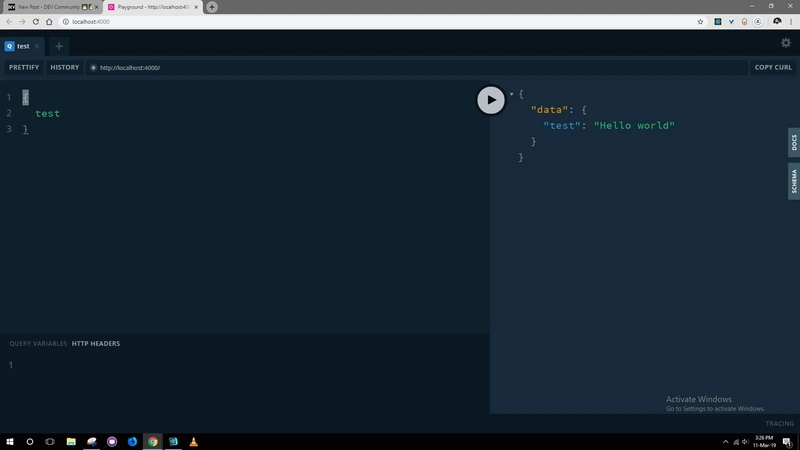This screenshot has height=450, width=800.
Task: Close the 'test' Playground tab
Action: point(37,46)
